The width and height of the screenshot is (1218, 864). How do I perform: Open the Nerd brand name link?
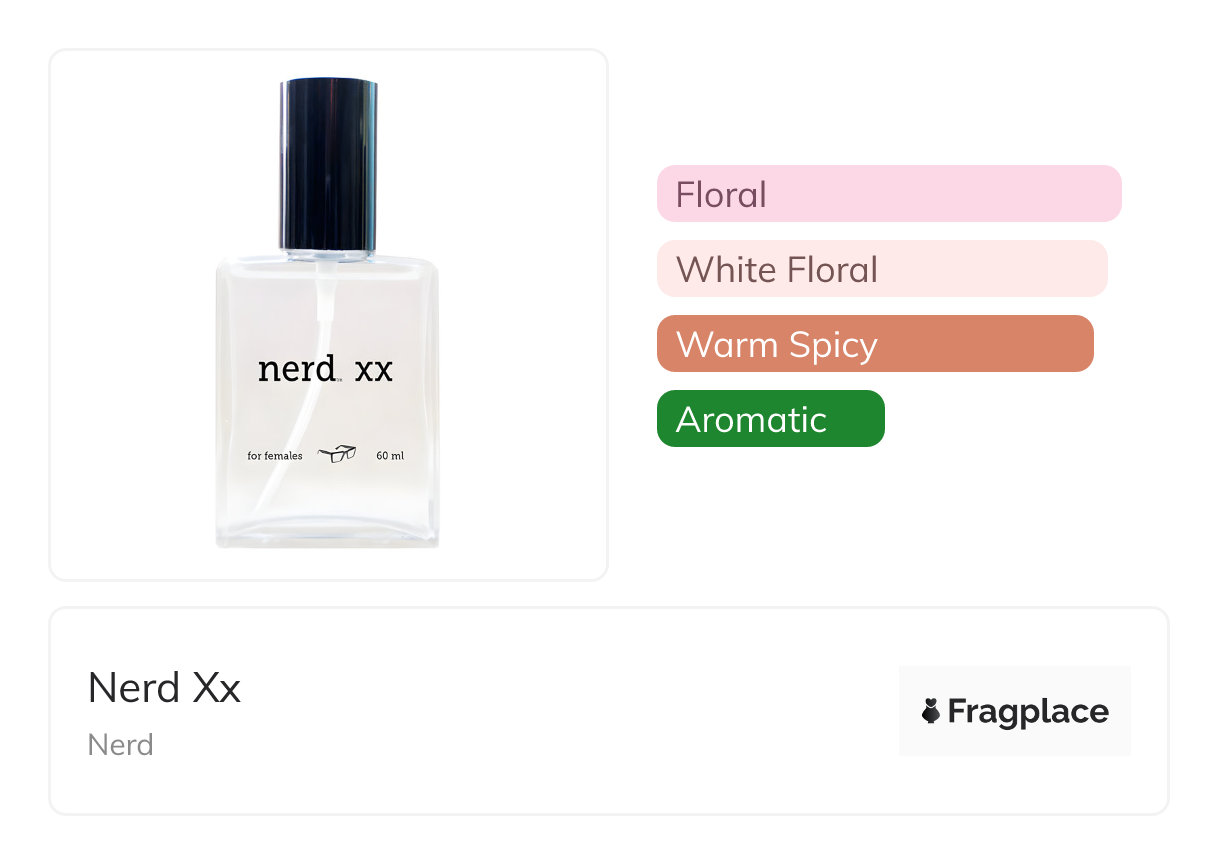[120, 745]
